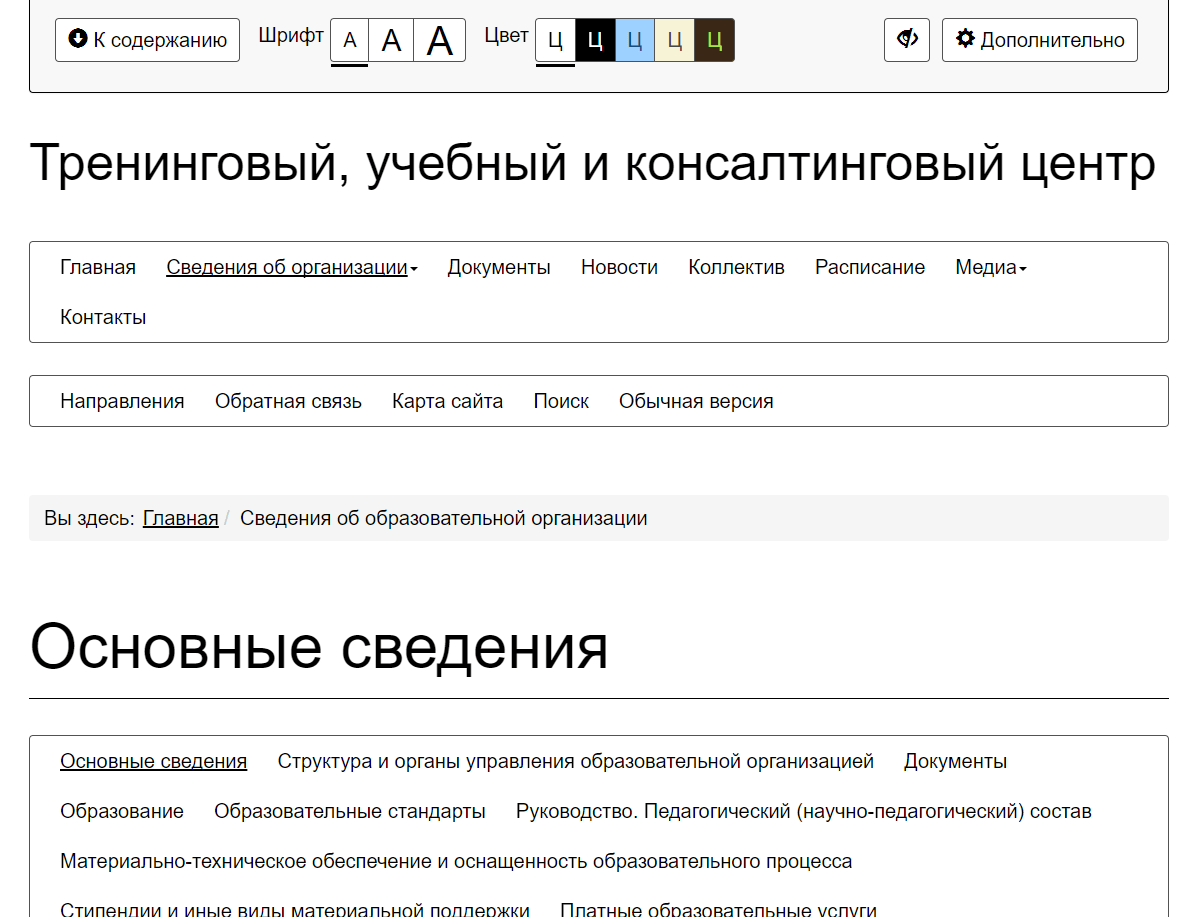Select smallest font size A
Screen dimensions: 1197x917
click(350, 41)
